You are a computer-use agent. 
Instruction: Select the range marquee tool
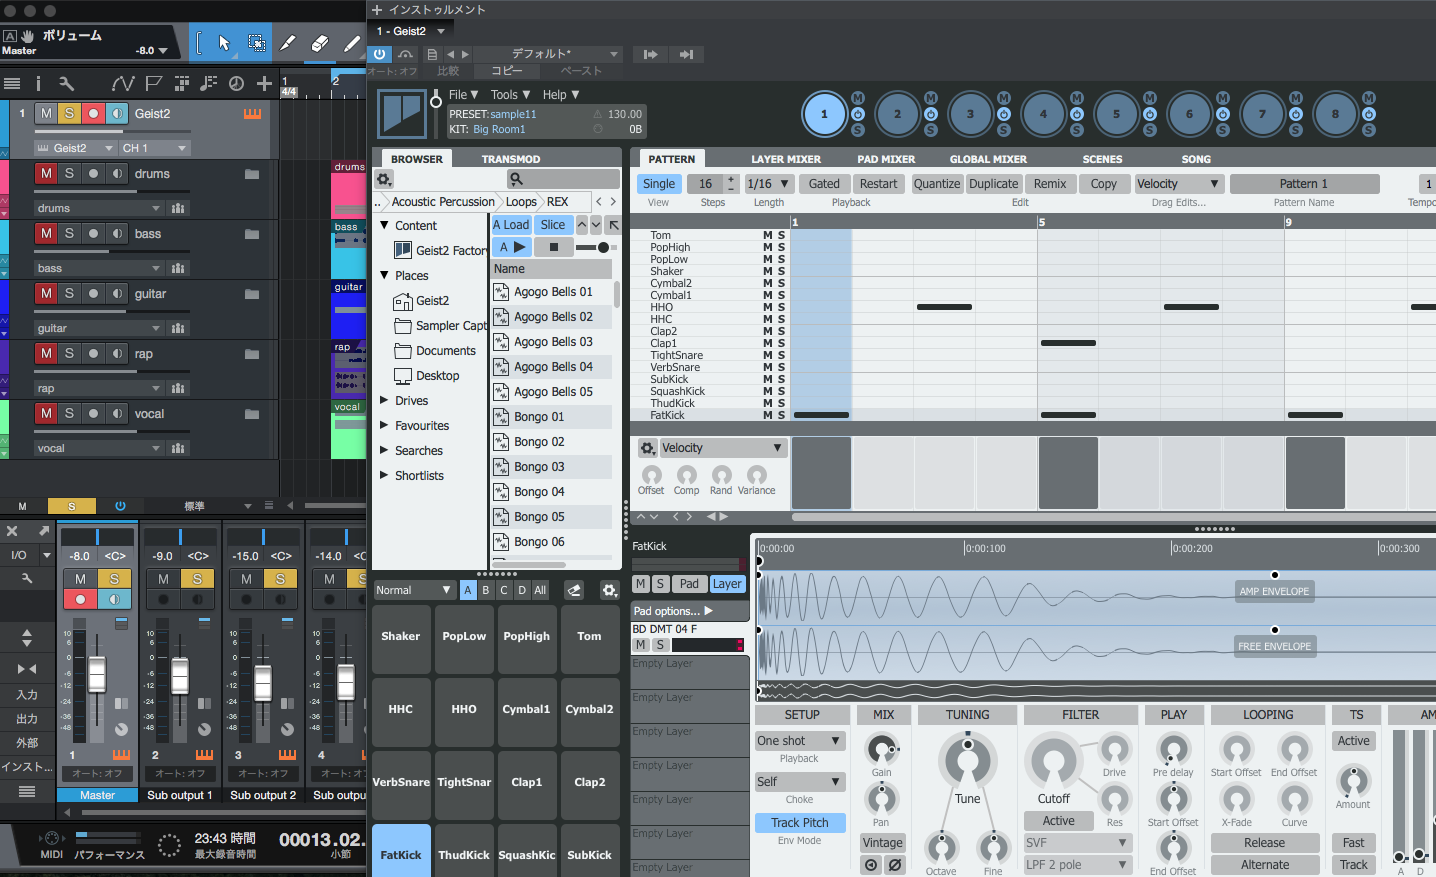(256, 43)
